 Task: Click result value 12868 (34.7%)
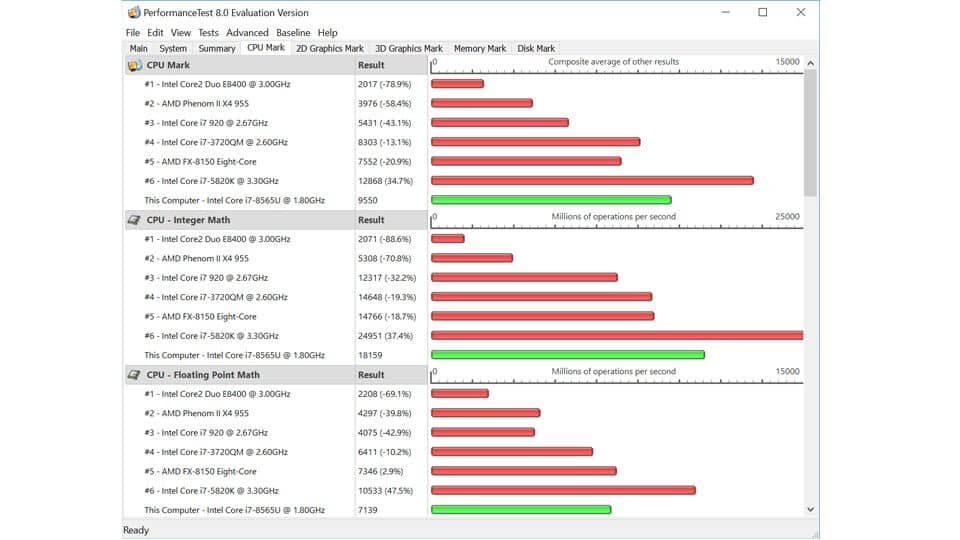[x=385, y=181]
